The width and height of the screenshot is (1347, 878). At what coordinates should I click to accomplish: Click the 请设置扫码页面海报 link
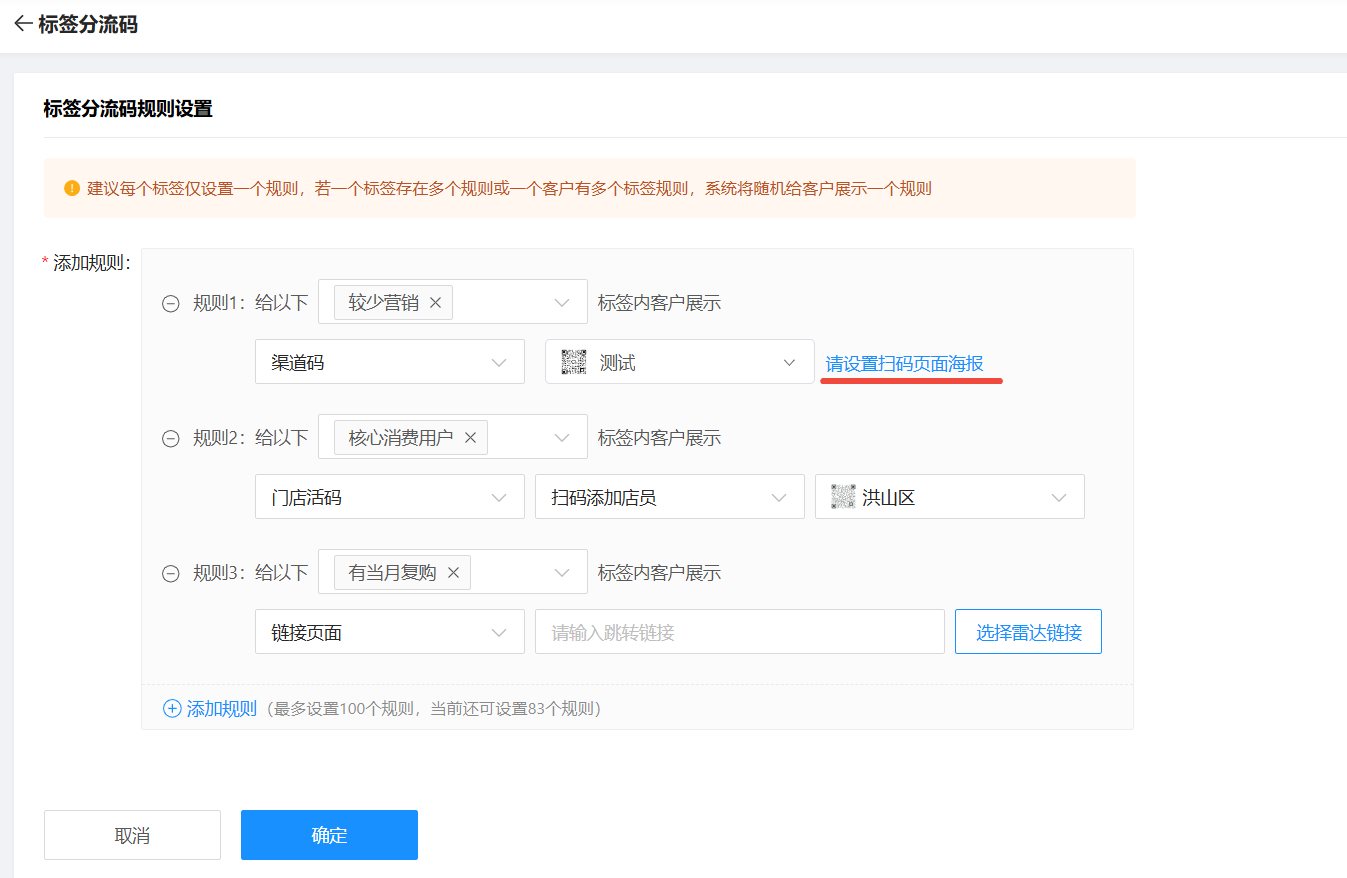(x=905, y=363)
